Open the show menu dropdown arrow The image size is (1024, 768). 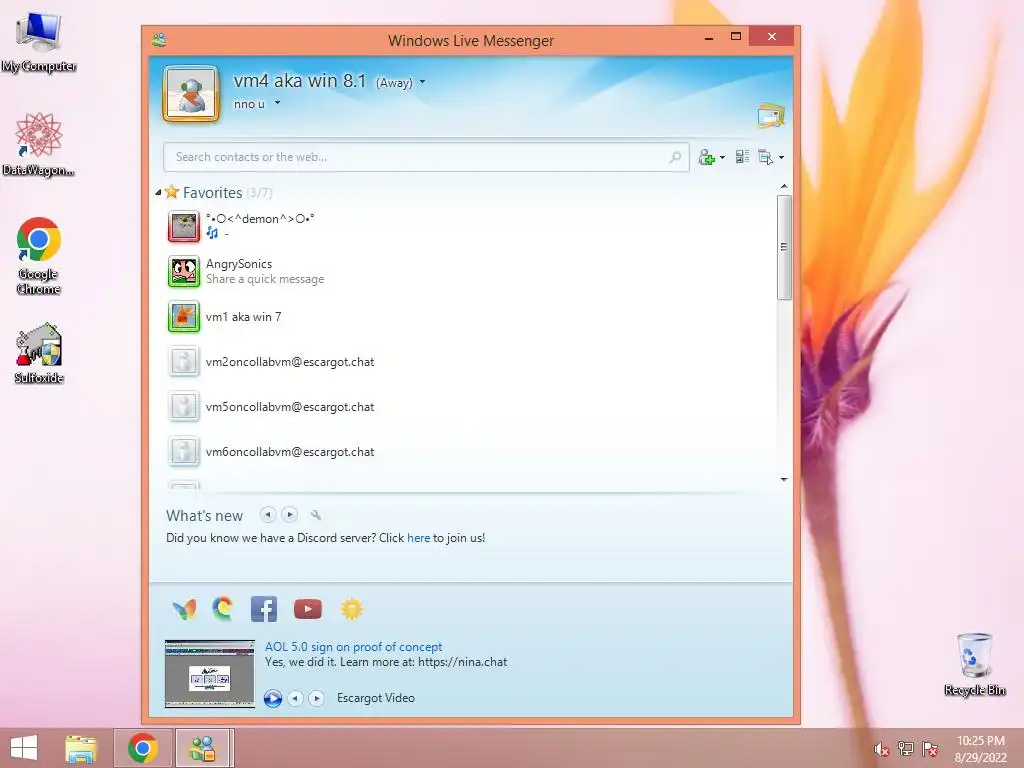[781, 158]
